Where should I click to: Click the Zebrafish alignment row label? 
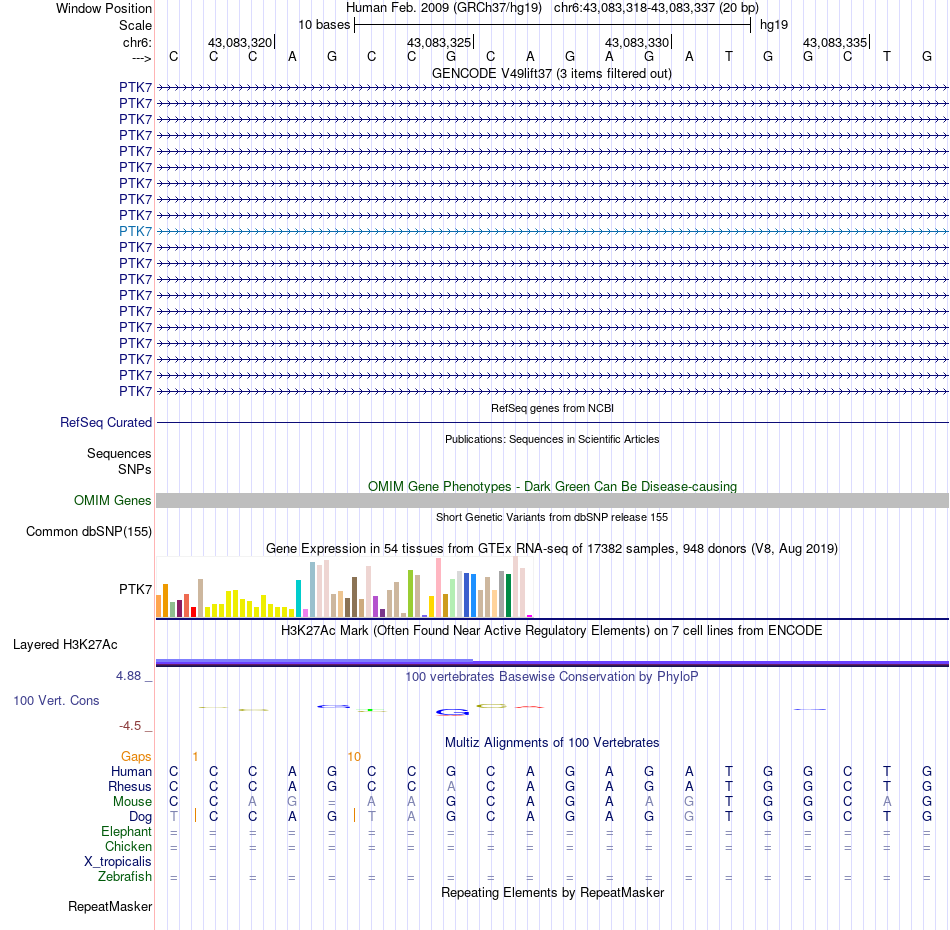tap(125, 877)
